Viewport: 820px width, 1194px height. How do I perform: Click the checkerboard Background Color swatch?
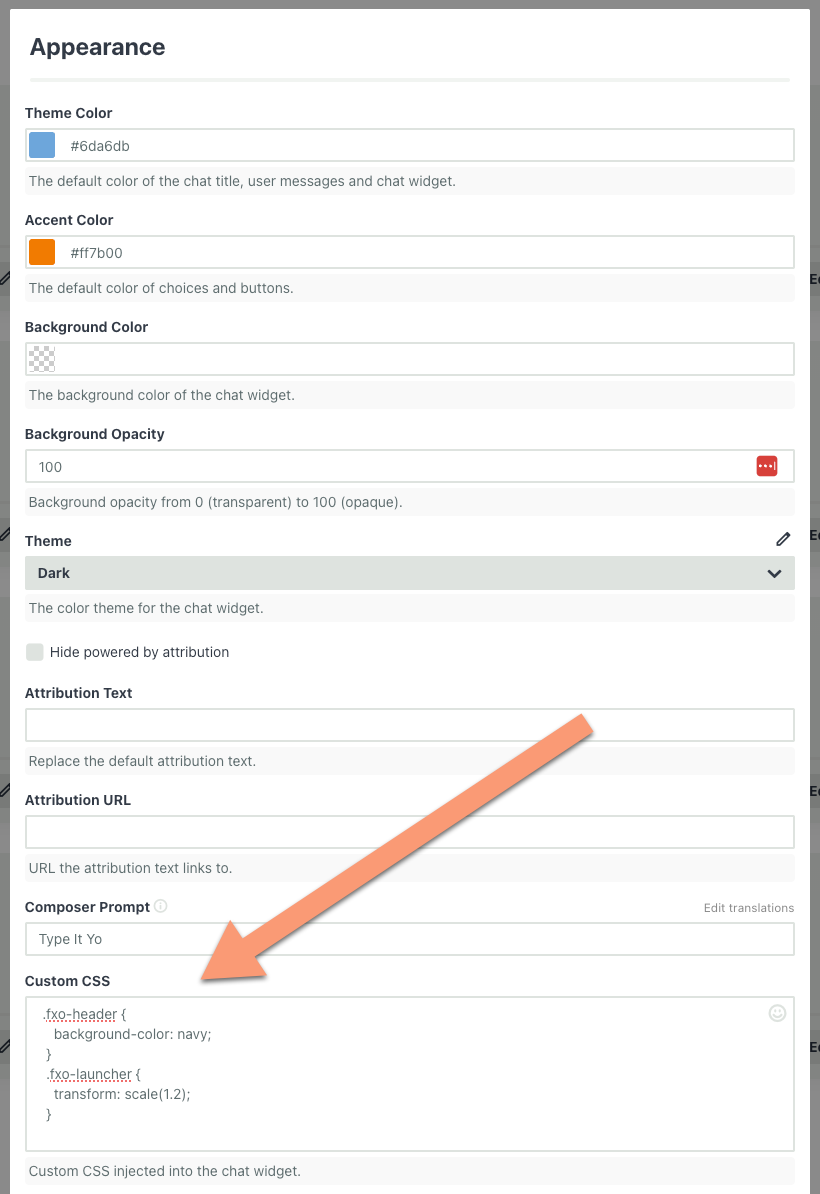[41, 357]
